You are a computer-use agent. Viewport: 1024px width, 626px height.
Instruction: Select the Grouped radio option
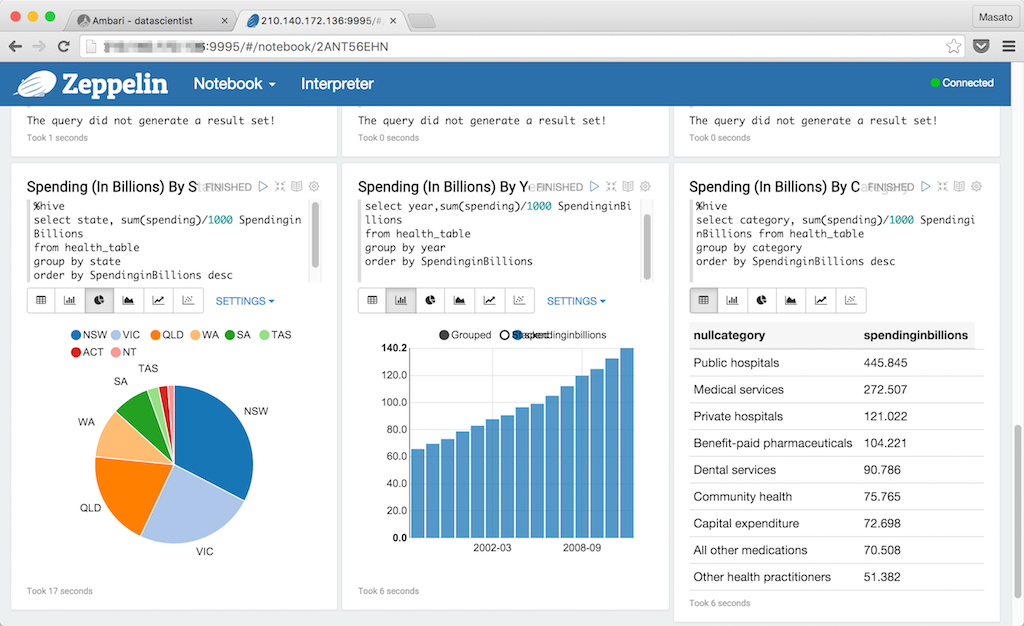(x=444, y=335)
